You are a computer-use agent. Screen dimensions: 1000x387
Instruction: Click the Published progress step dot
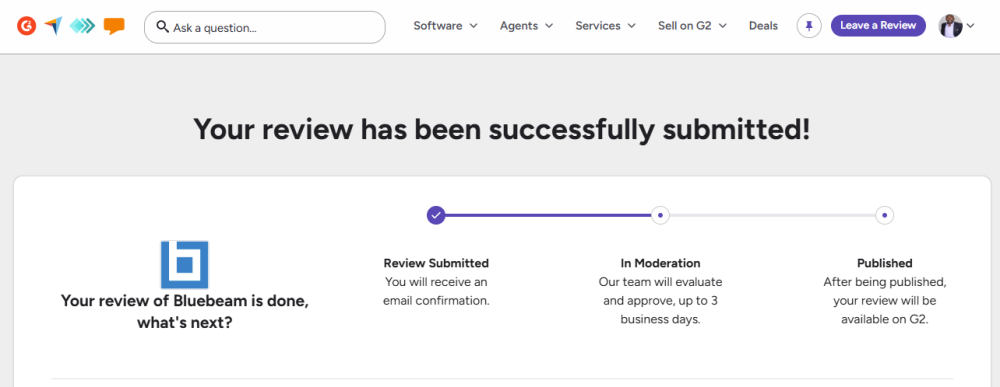point(885,215)
